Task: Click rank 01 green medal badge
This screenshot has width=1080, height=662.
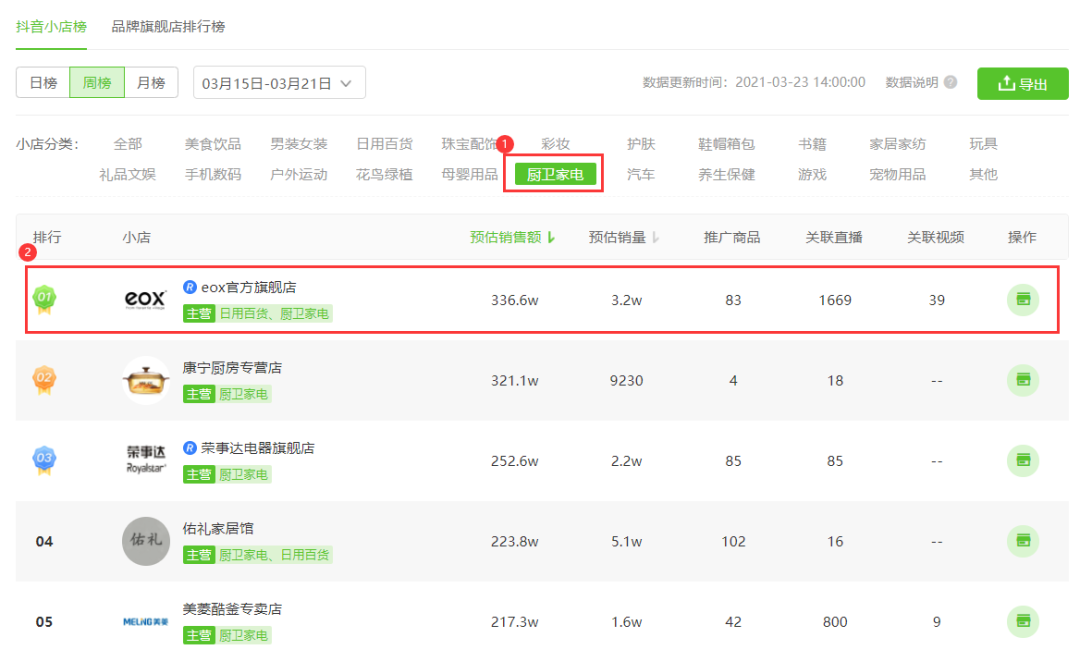Action: pyautogui.click(x=44, y=300)
